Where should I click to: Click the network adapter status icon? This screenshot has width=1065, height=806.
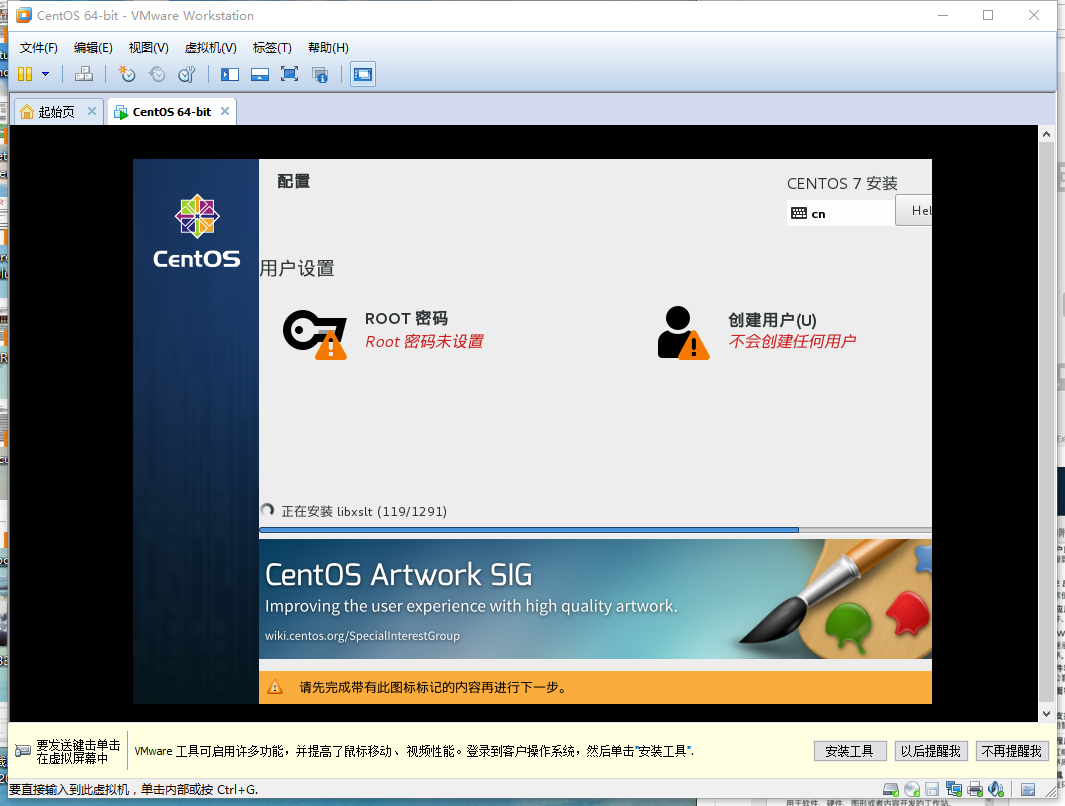coord(954,789)
